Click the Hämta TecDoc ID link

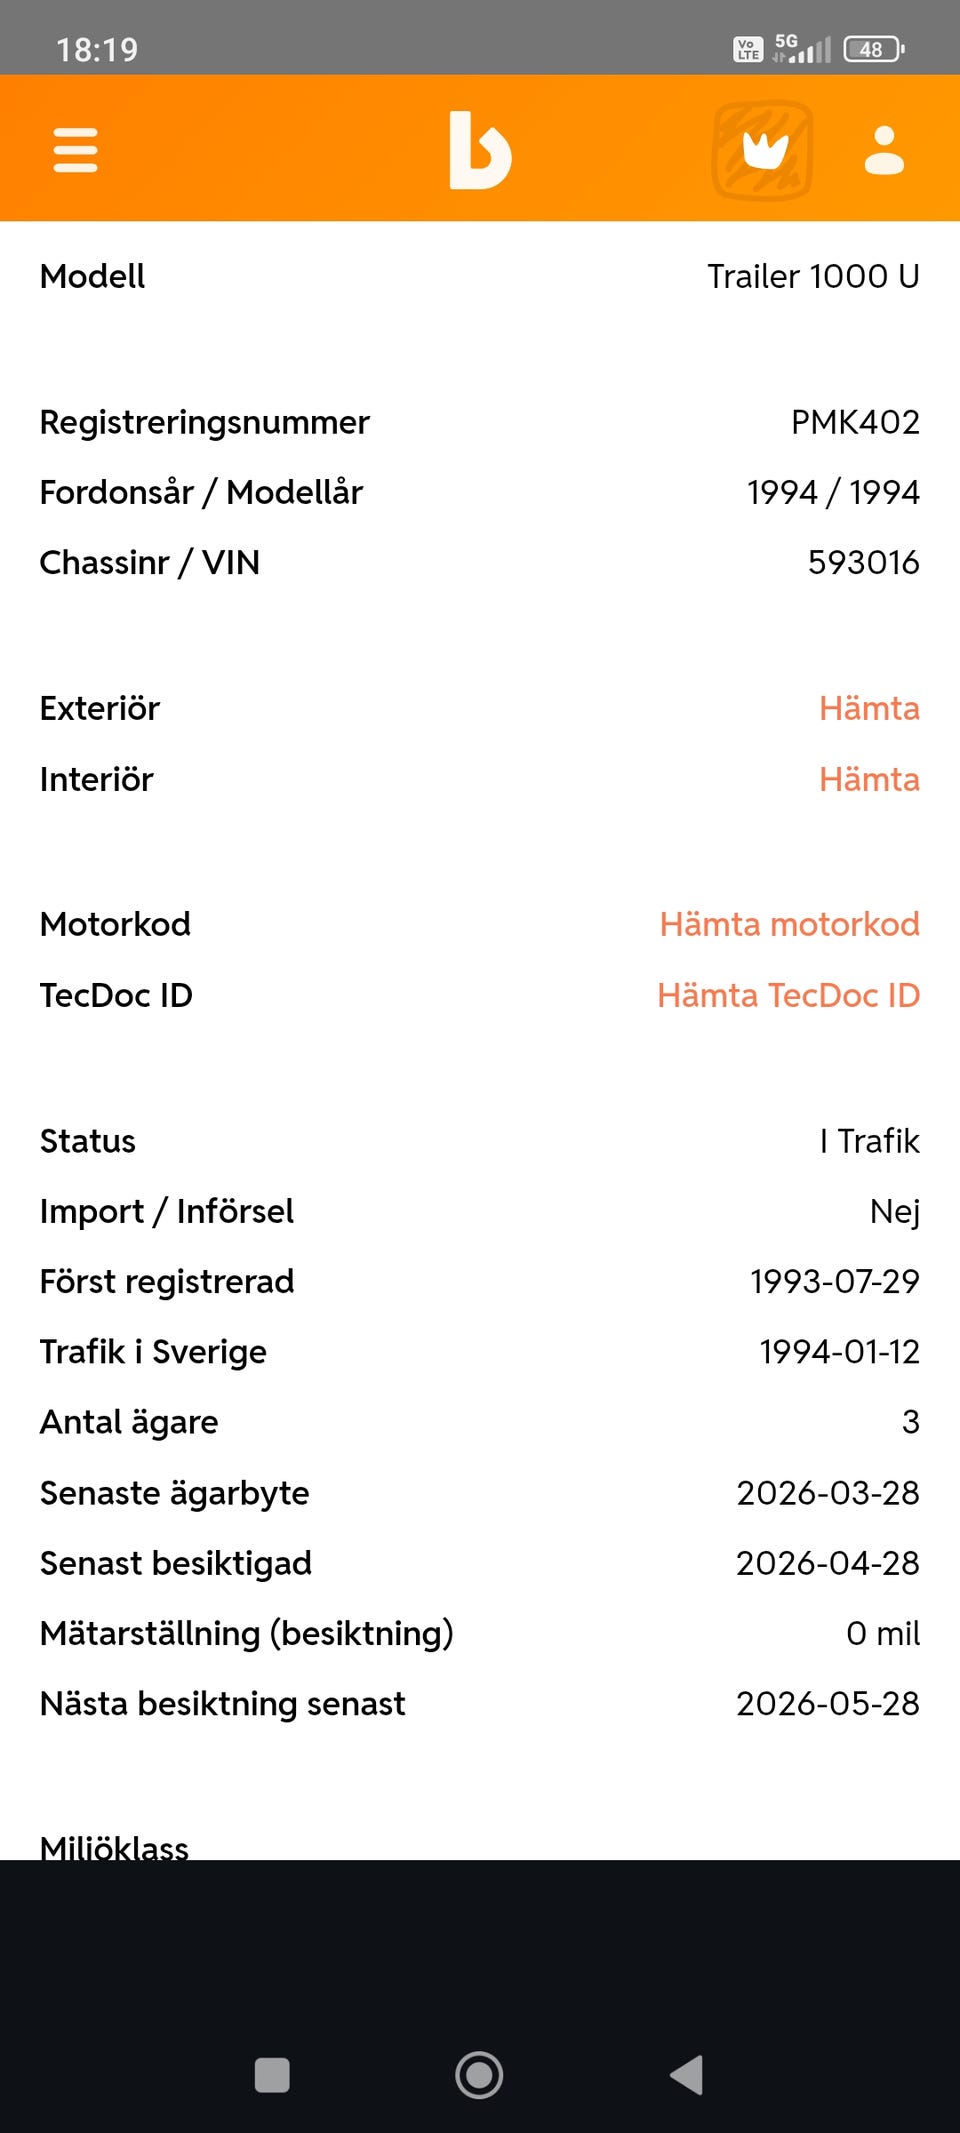[788, 995]
